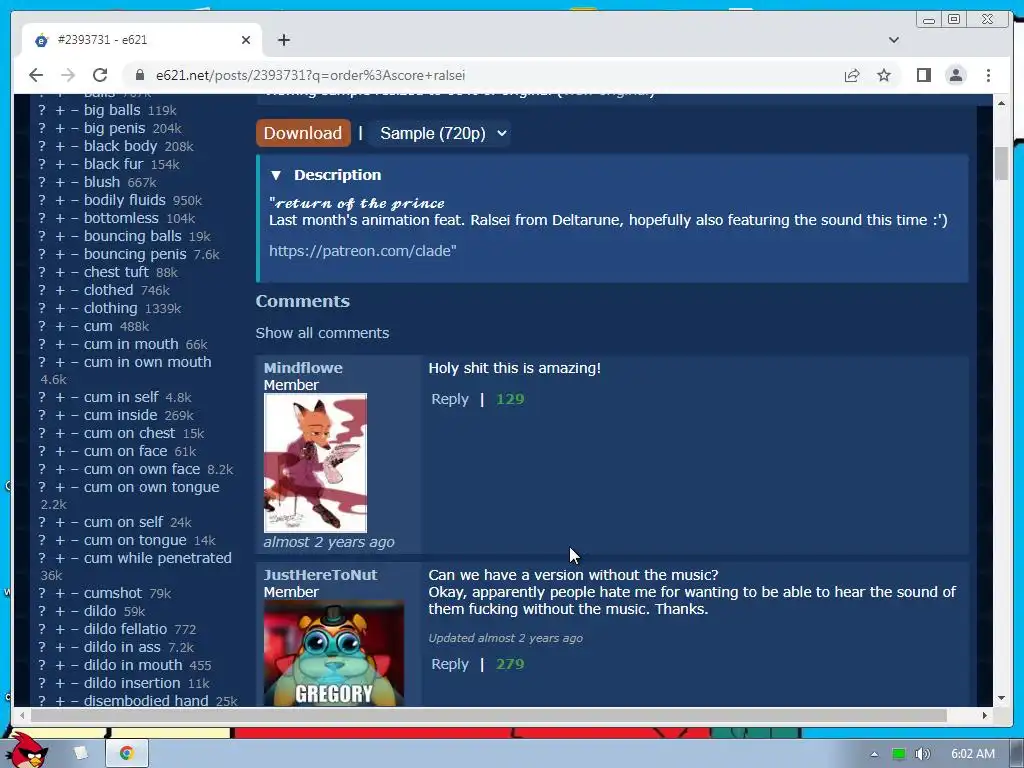Open Chrome's side panel icon
Image resolution: width=1024 pixels, height=768 pixels.
pyautogui.click(x=923, y=75)
